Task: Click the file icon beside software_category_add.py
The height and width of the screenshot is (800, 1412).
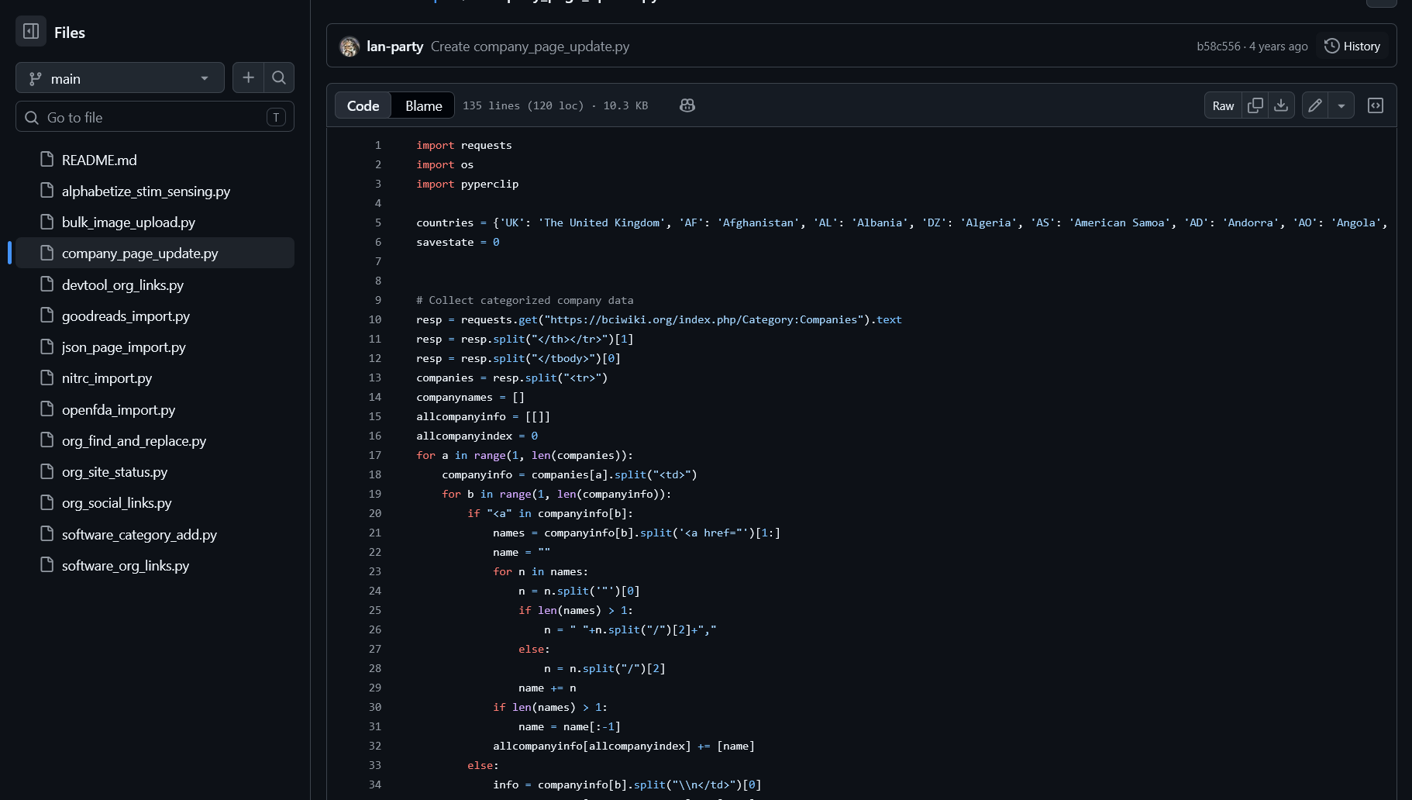Action: (x=46, y=533)
